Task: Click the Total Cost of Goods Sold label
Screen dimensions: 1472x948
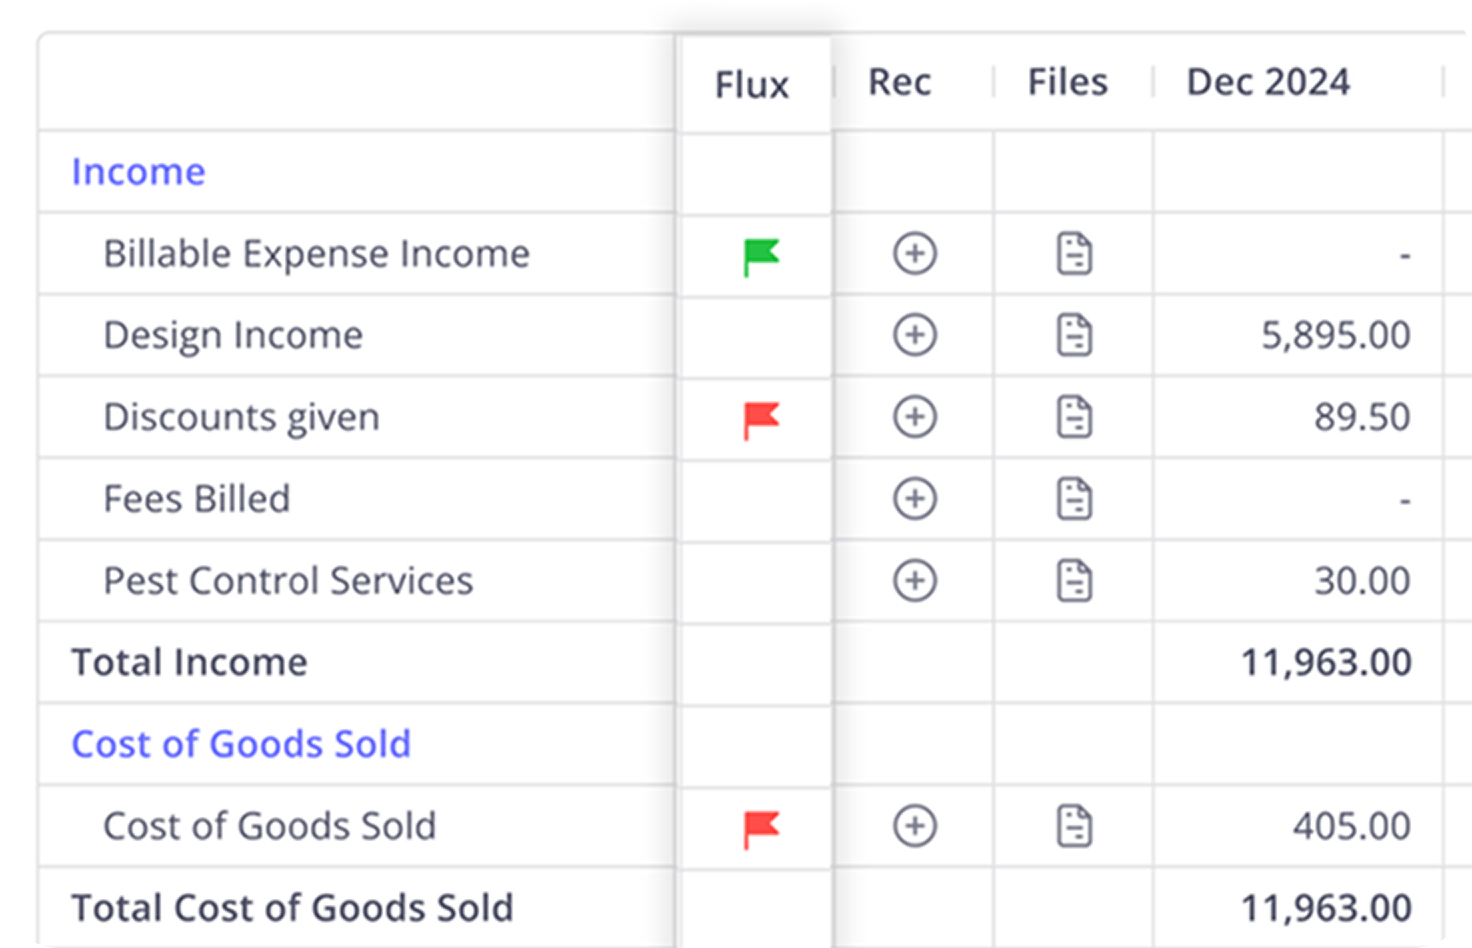Action: tap(292, 908)
